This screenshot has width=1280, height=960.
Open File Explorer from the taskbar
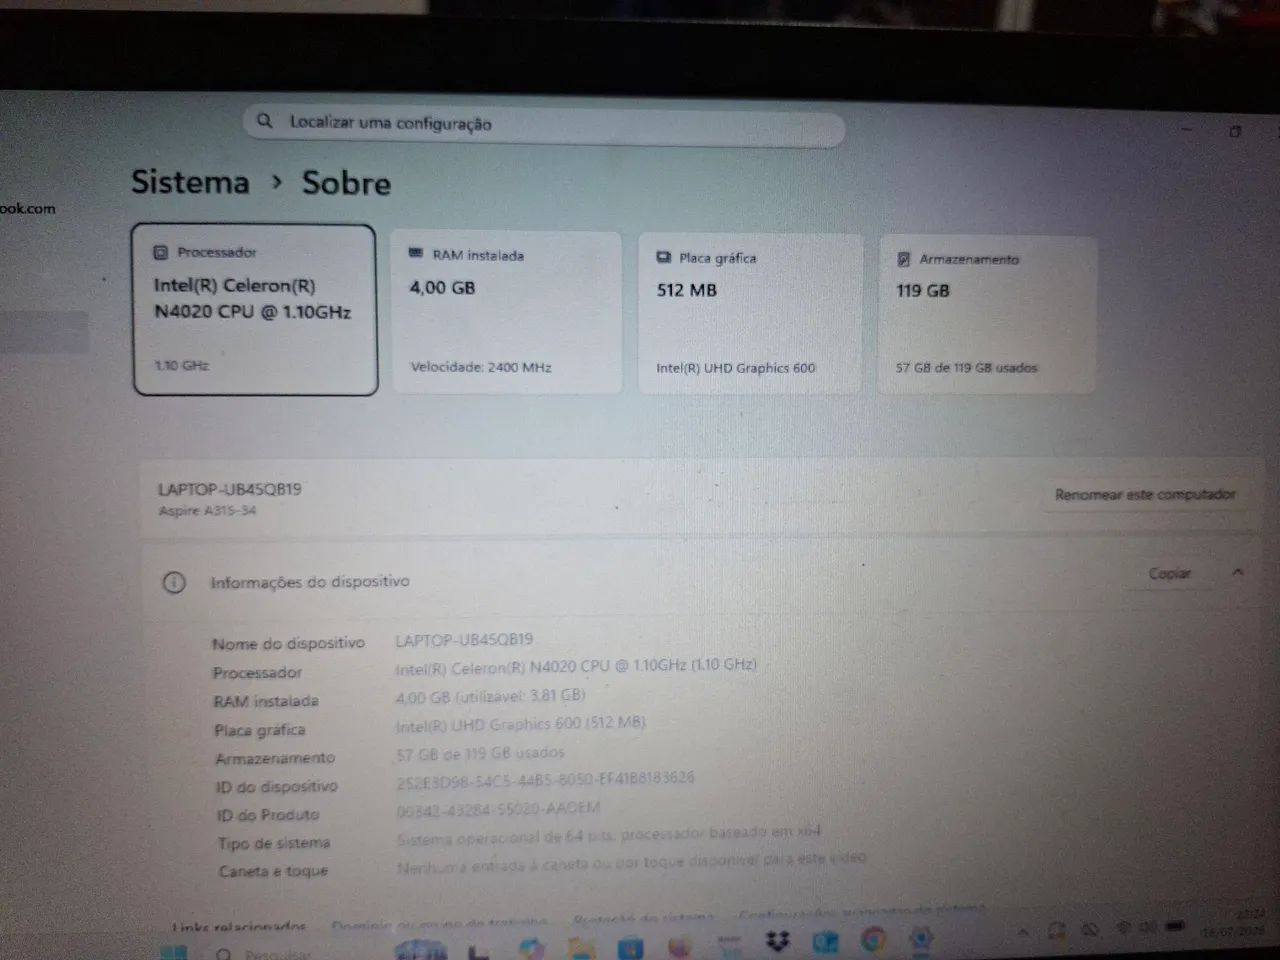point(581,947)
